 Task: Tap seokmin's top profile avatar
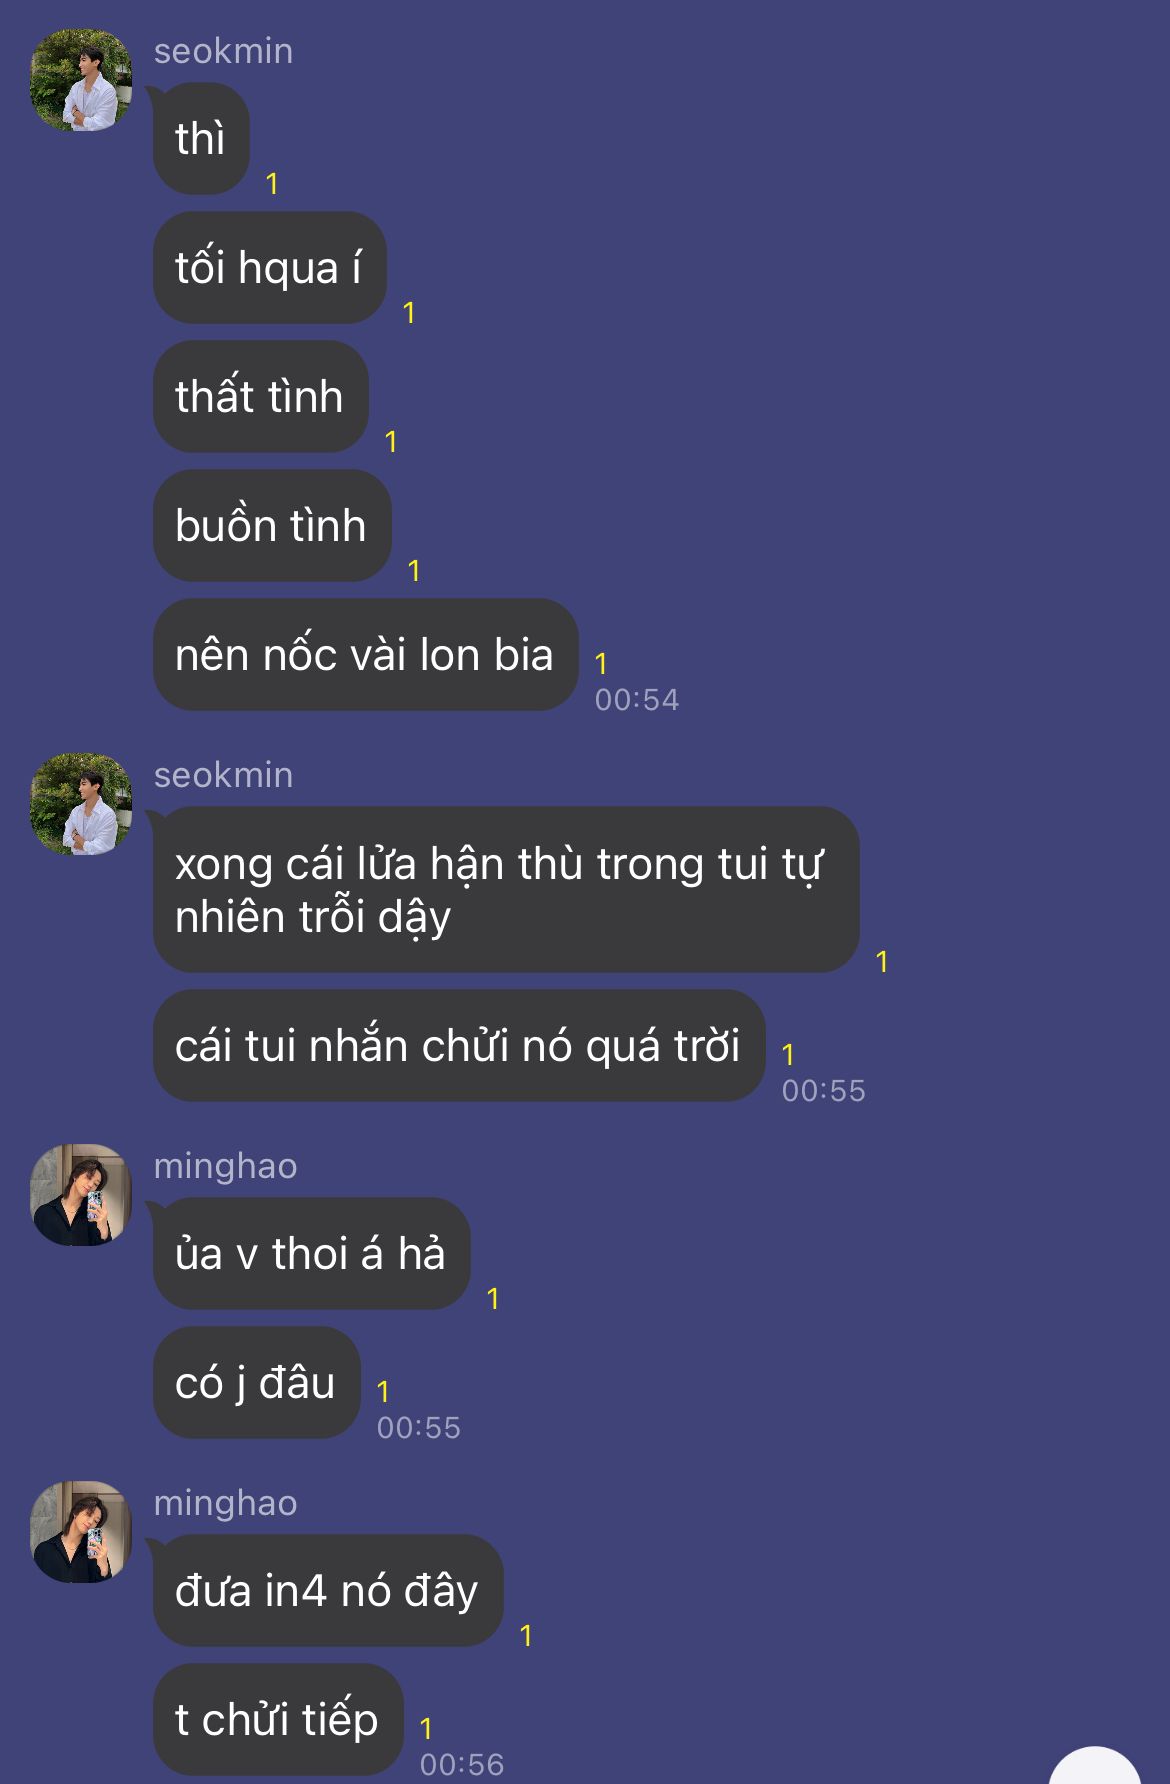[x=81, y=80]
